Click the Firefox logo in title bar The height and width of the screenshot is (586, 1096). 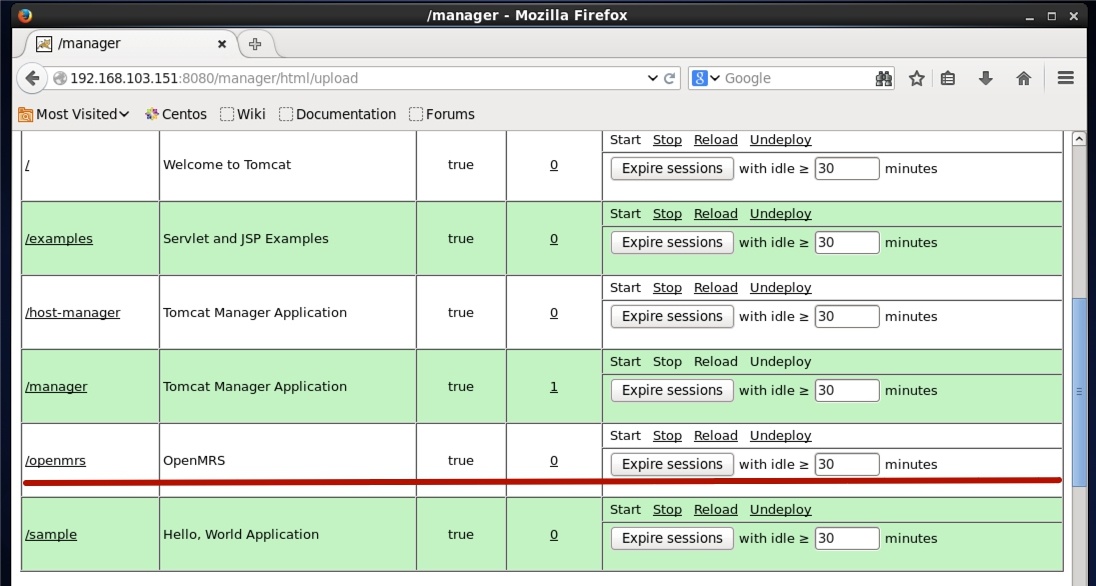pyautogui.click(x=25, y=15)
